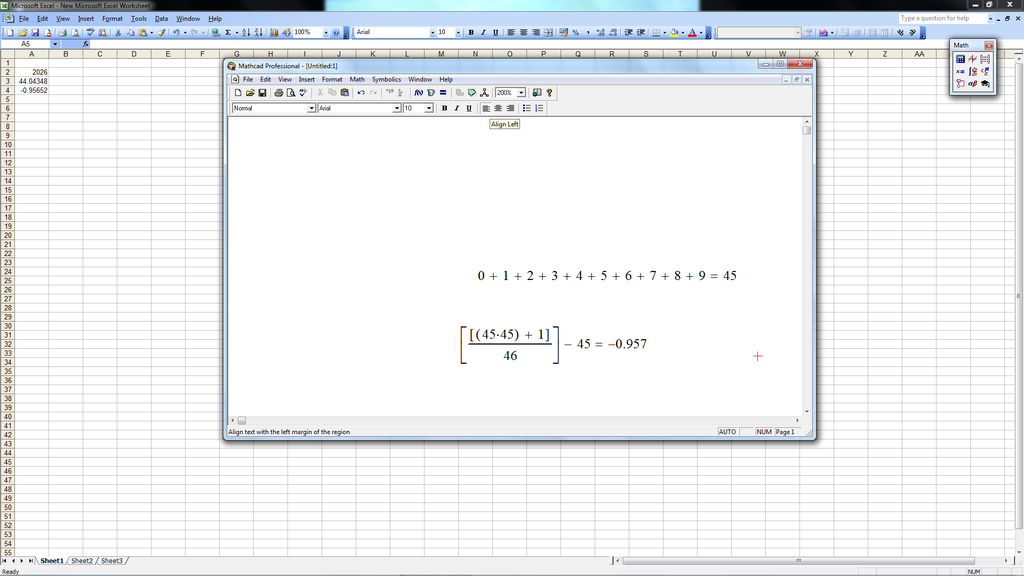The image size is (1024, 576).
Task: Click the Align Left button in Mathcad
Action: (x=486, y=108)
